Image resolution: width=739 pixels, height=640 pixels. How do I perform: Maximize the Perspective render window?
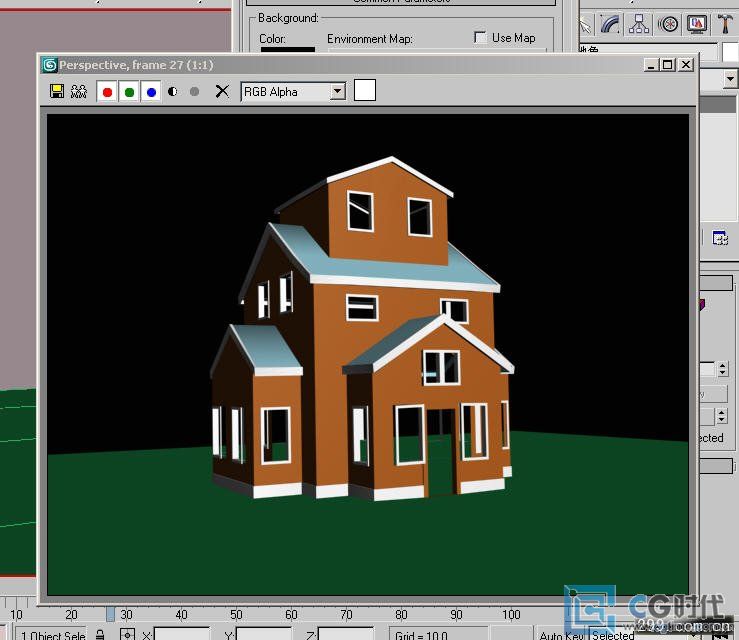click(668, 65)
